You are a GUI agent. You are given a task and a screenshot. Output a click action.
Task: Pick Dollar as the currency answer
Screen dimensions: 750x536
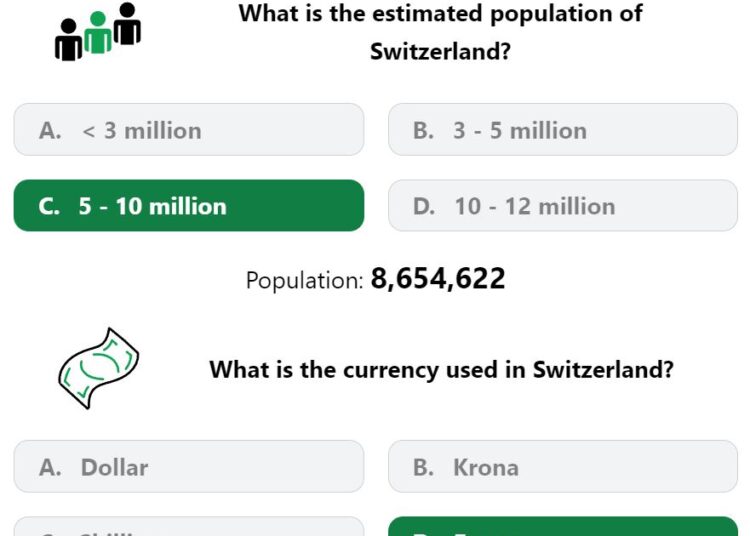(189, 467)
